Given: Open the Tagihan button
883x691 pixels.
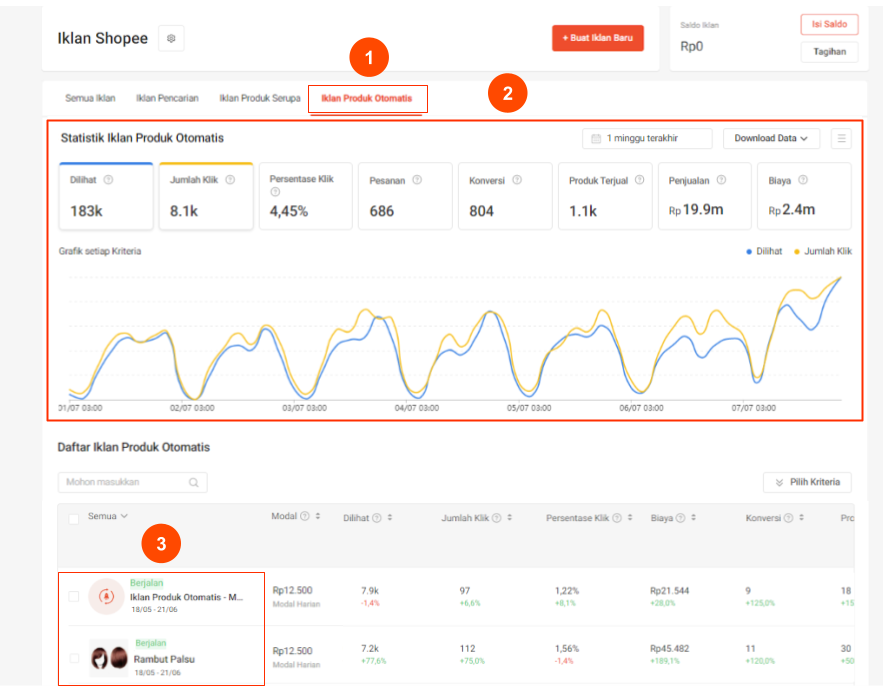Looking at the screenshot, I should [x=830, y=52].
